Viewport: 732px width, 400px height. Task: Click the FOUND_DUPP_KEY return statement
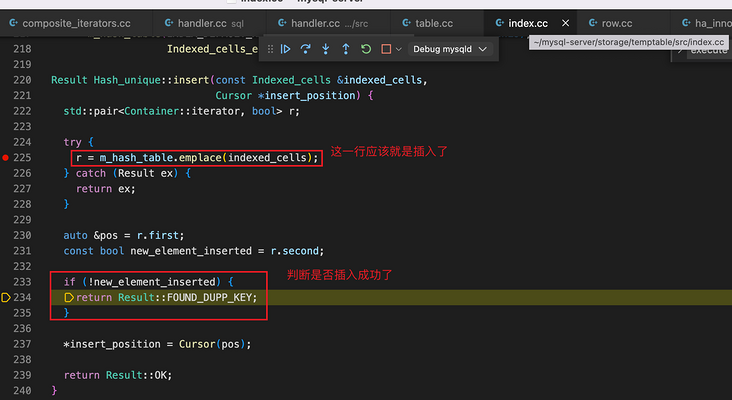point(167,297)
